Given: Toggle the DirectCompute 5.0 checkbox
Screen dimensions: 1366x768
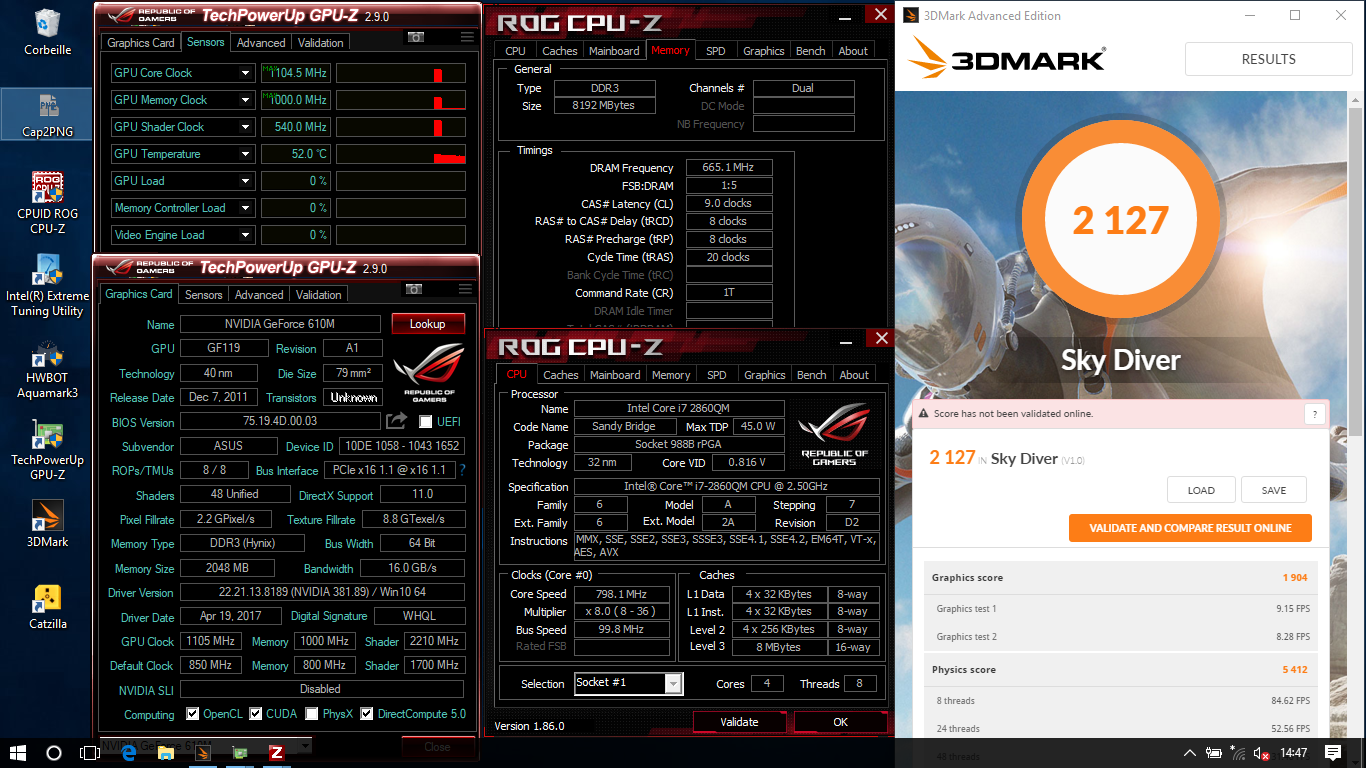Looking at the screenshot, I should [367, 714].
